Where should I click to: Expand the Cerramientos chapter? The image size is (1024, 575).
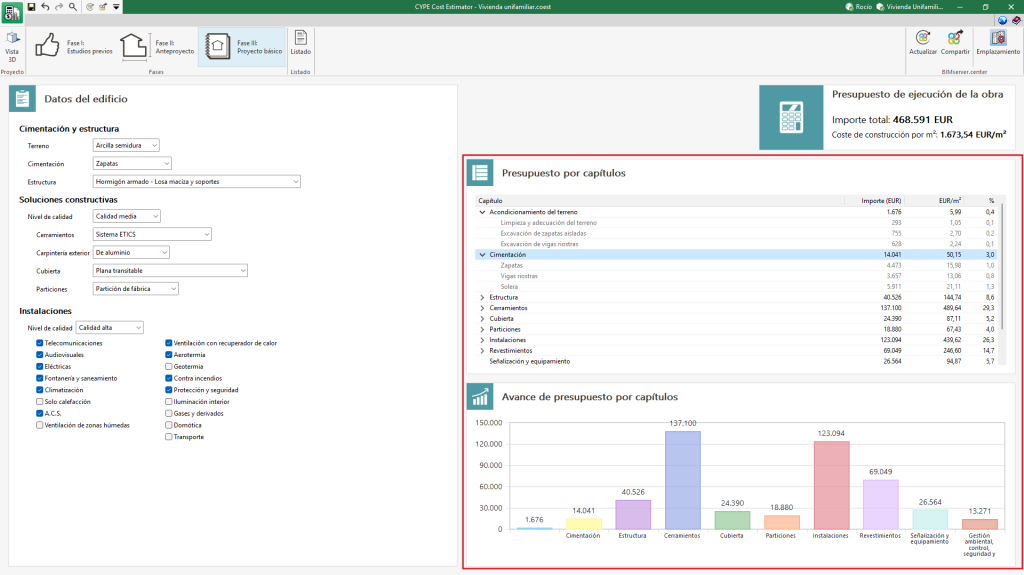[x=483, y=308]
